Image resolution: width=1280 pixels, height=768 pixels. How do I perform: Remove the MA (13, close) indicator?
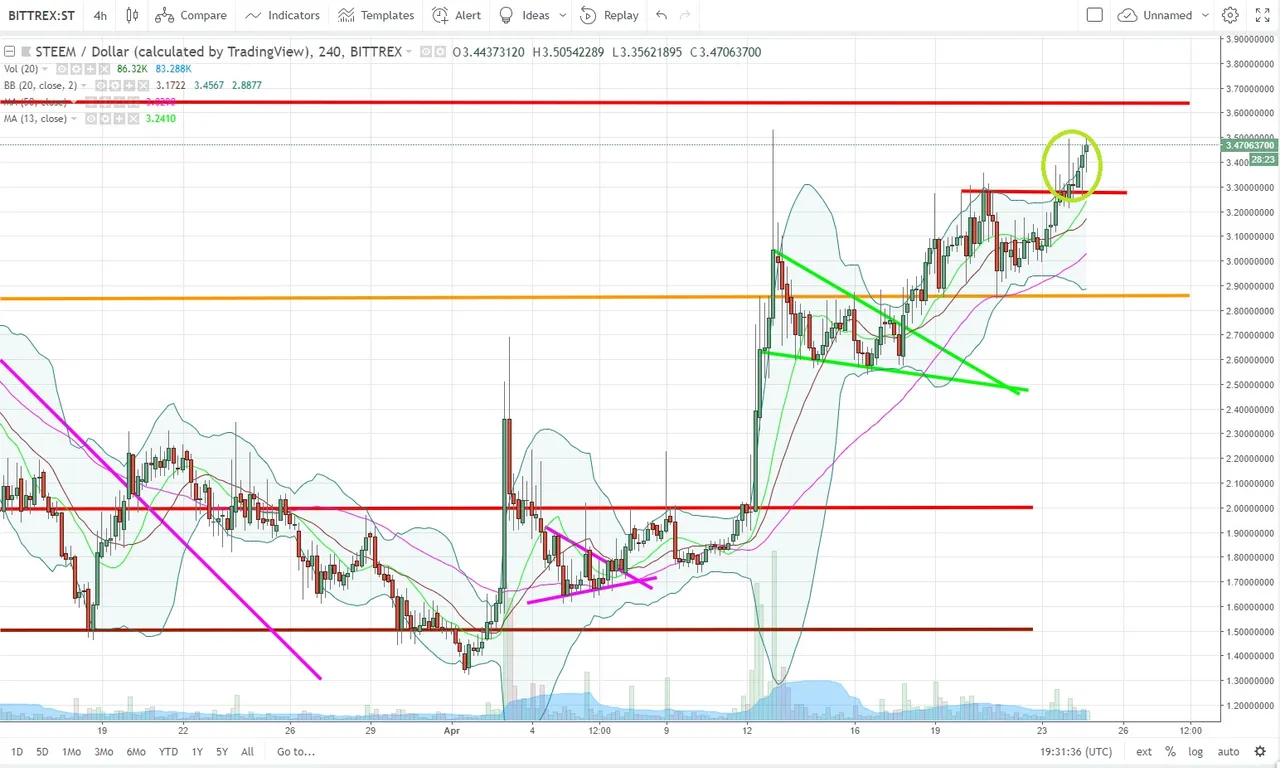[133, 118]
